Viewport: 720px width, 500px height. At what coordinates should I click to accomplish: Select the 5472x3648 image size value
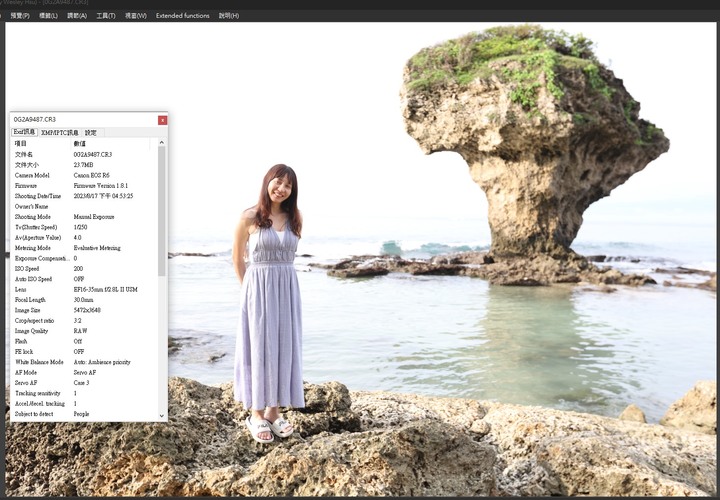coord(87,310)
